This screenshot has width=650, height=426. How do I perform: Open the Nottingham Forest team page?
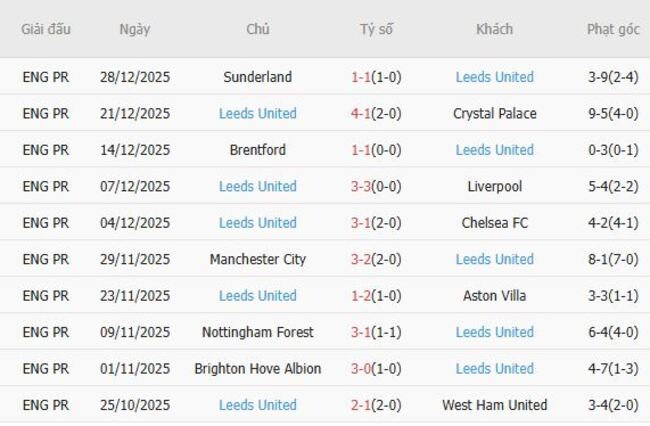pyautogui.click(x=257, y=332)
